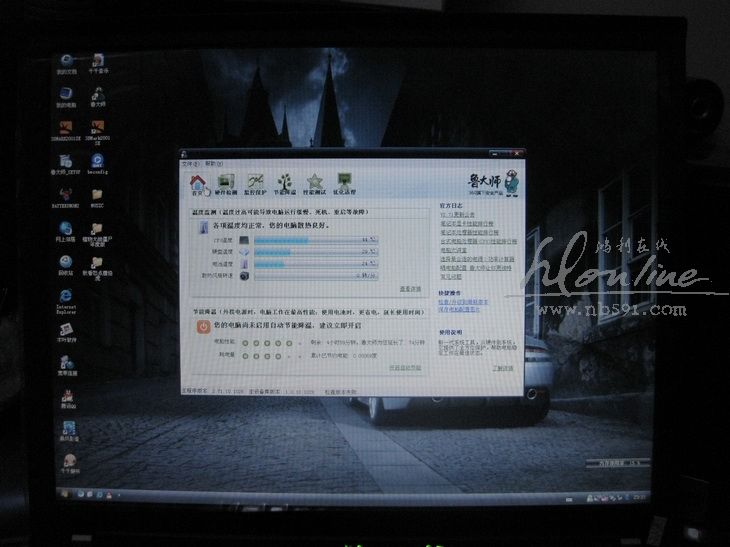The width and height of the screenshot is (730, 547).
Task: Open the 监控保护 monitoring protection tab
Action: pos(255,184)
